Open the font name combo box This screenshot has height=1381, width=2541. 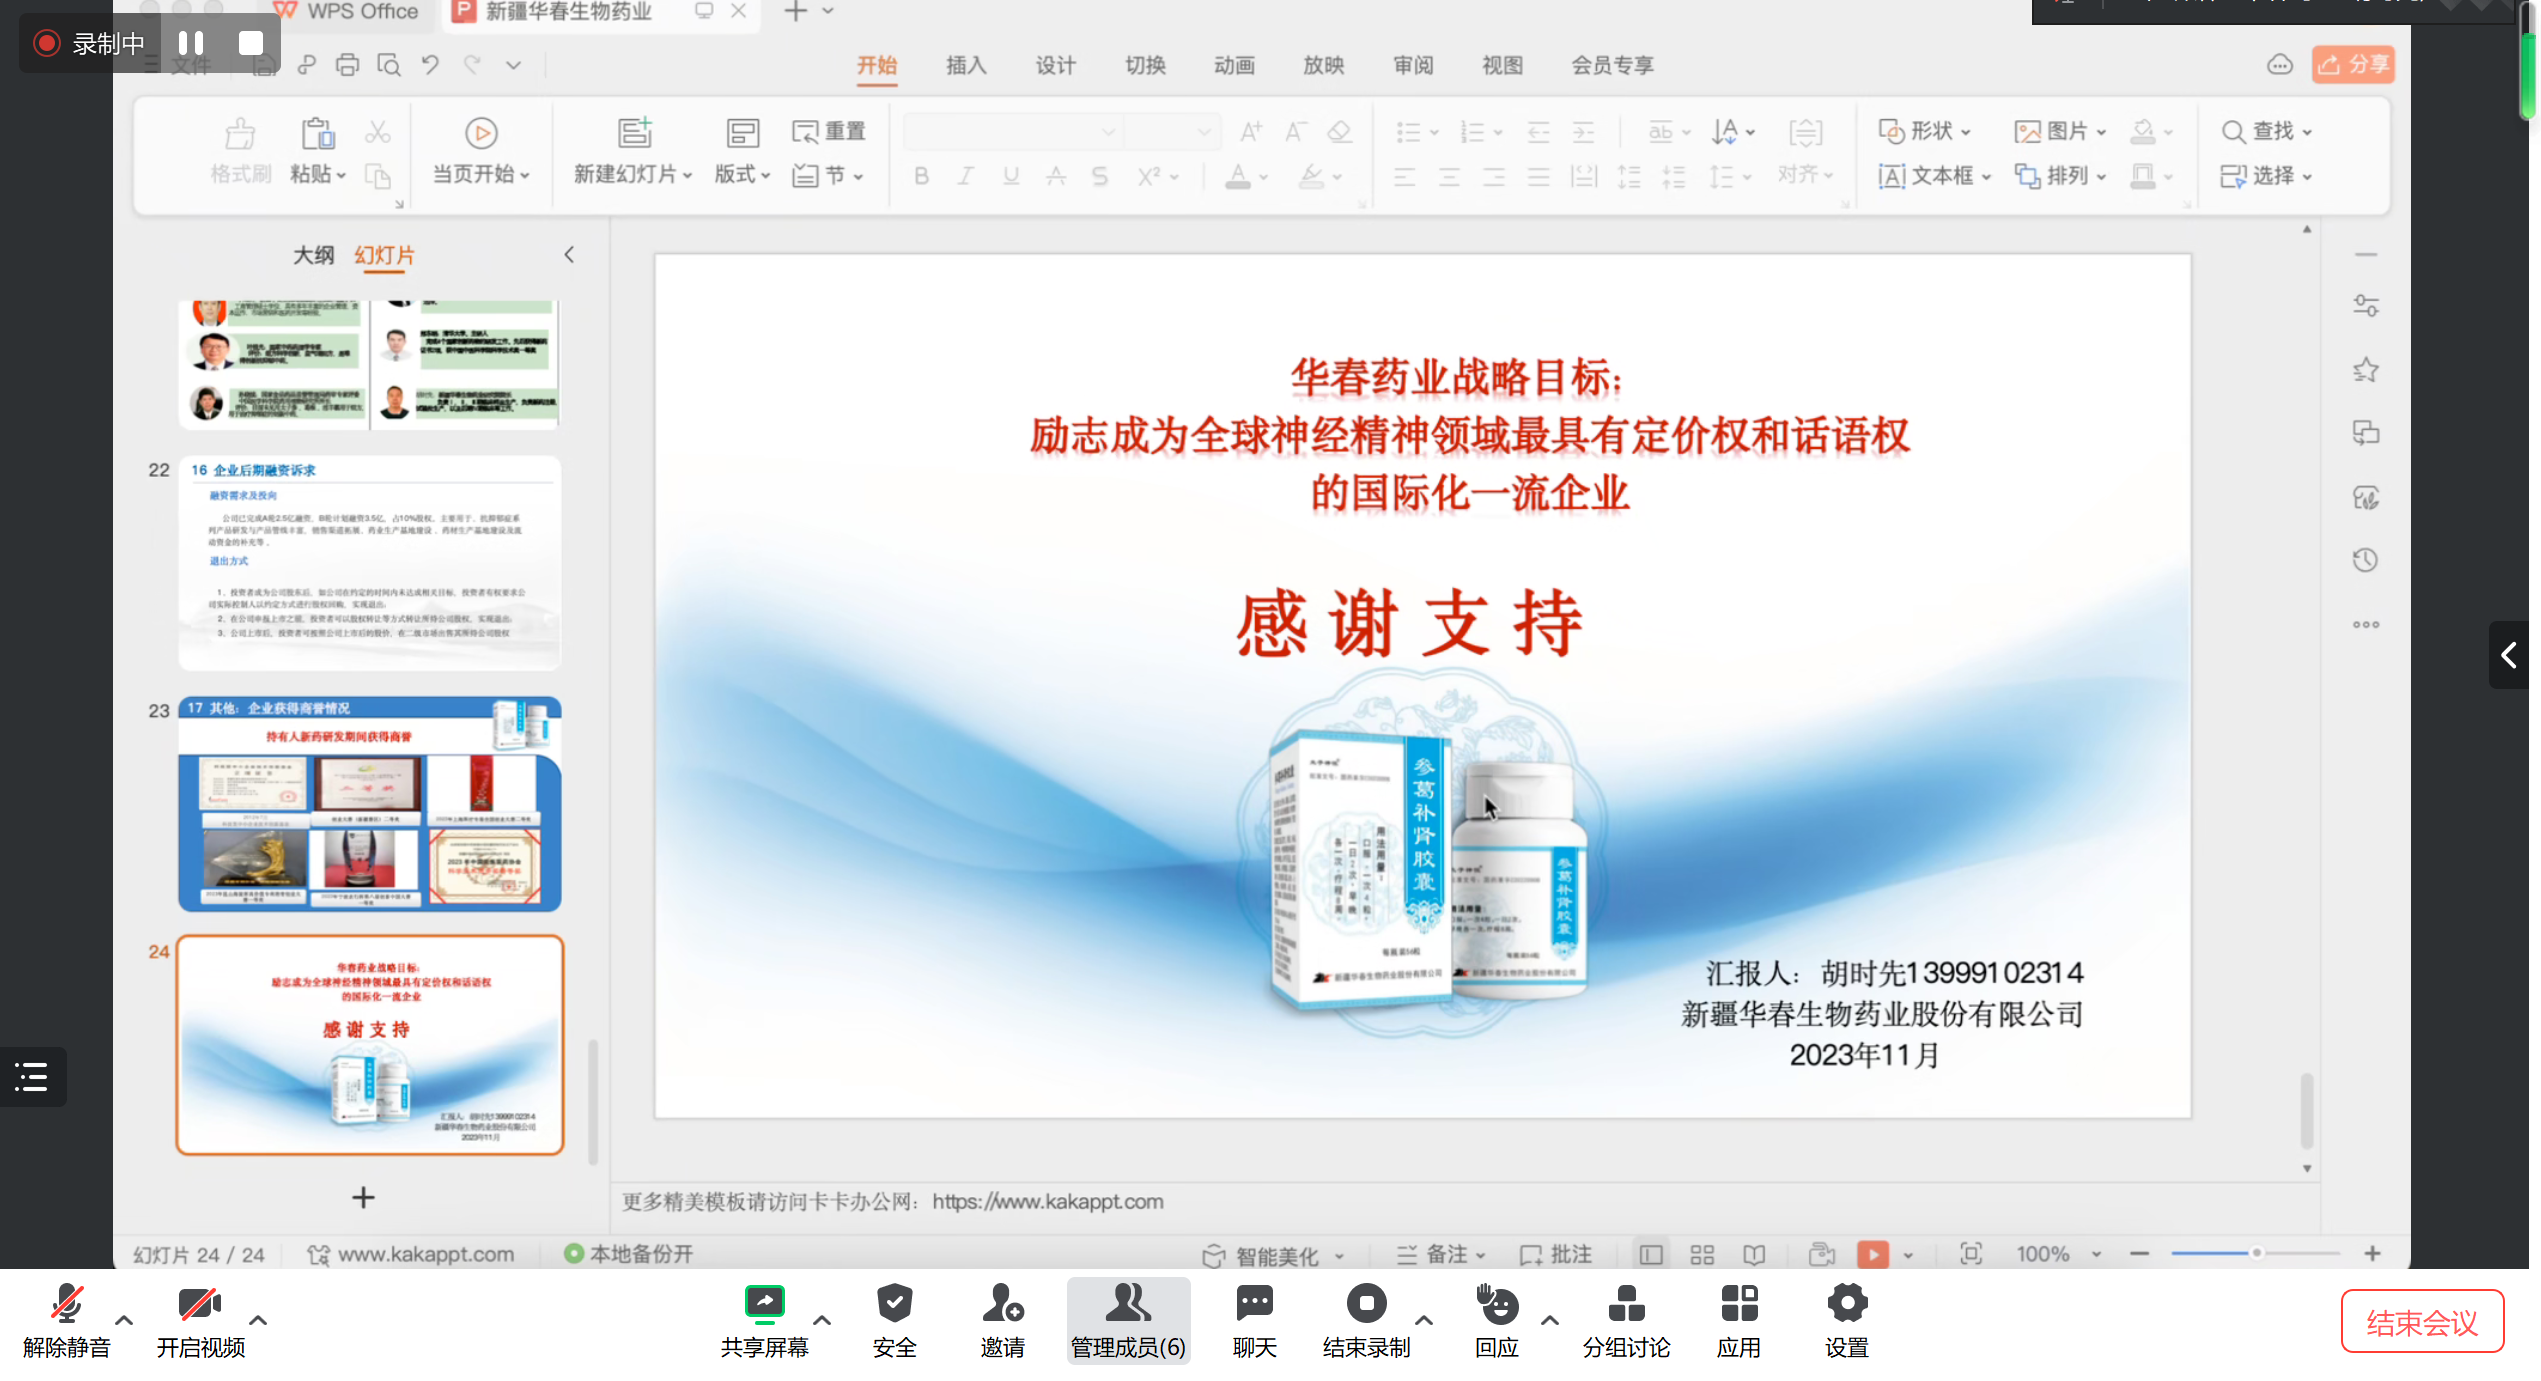(1012, 131)
